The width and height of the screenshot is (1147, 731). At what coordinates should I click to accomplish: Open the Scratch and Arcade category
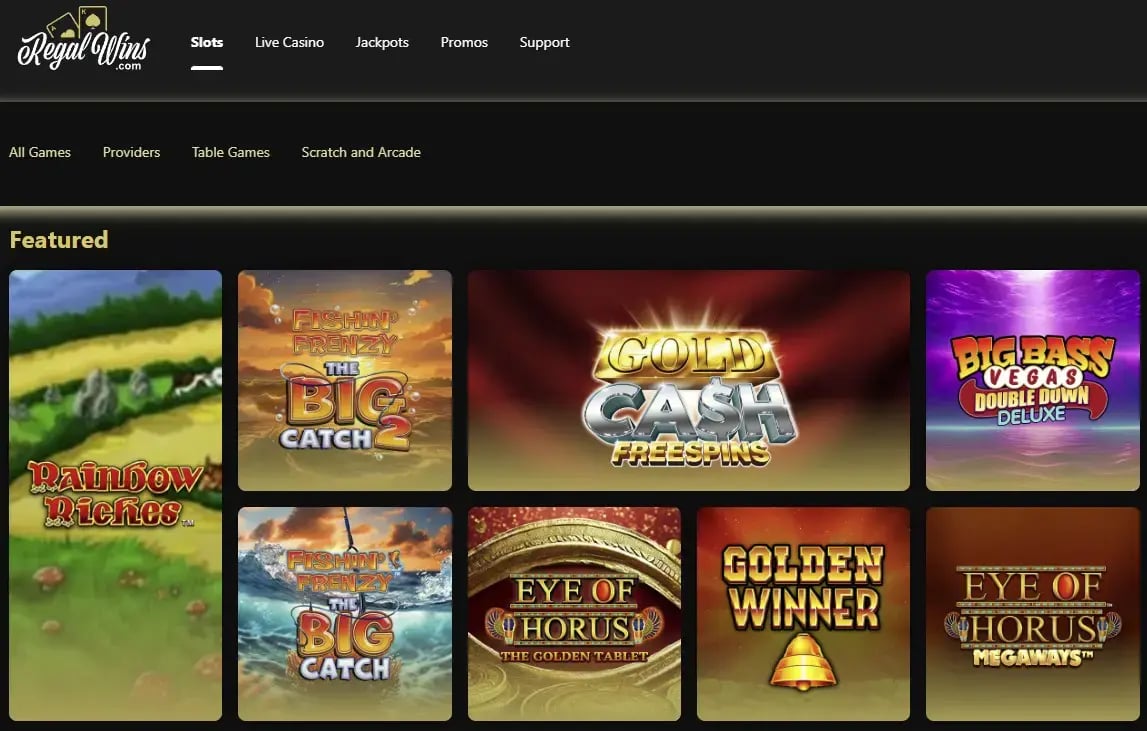point(361,152)
